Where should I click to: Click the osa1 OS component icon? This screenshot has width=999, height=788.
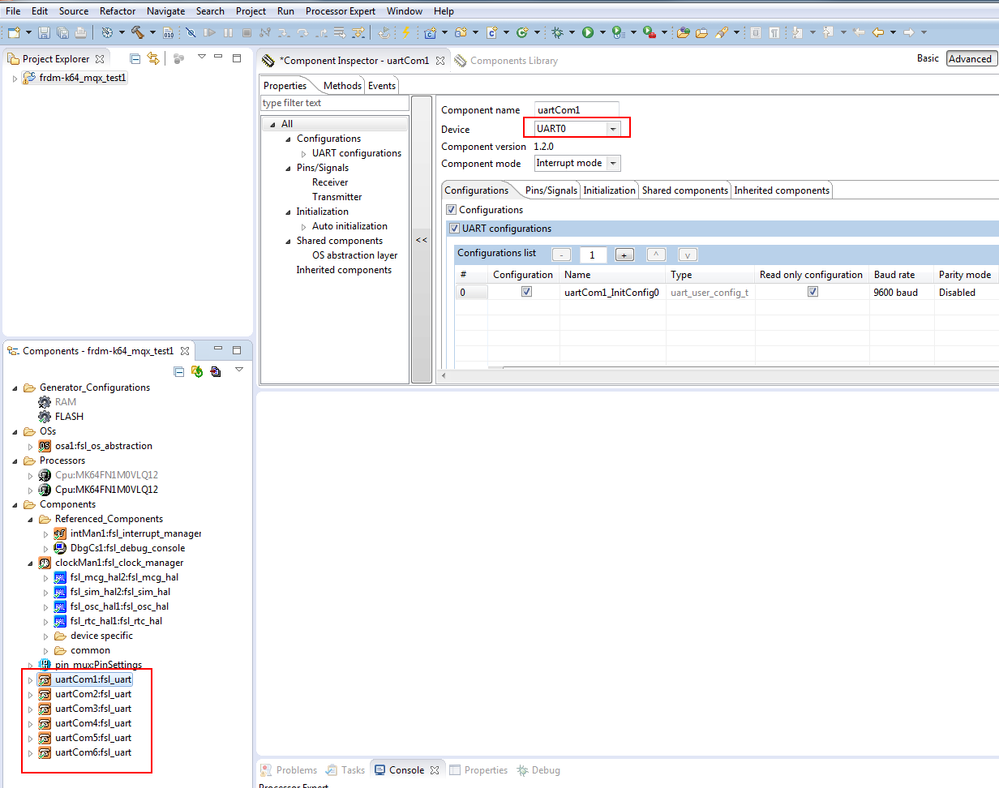pos(44,446)
